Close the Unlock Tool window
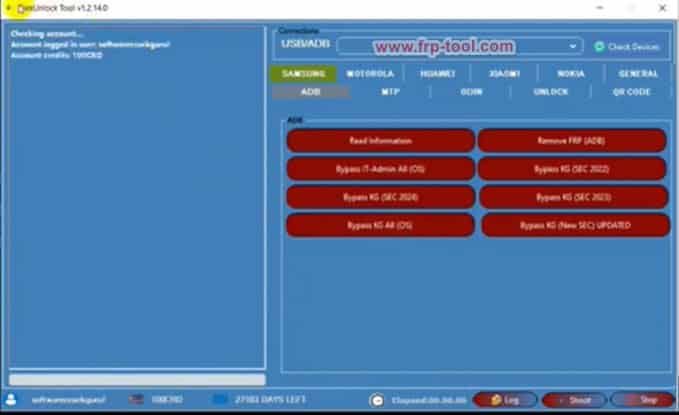The width and height of the screenshot is (679, 415). tap(662, 8)
